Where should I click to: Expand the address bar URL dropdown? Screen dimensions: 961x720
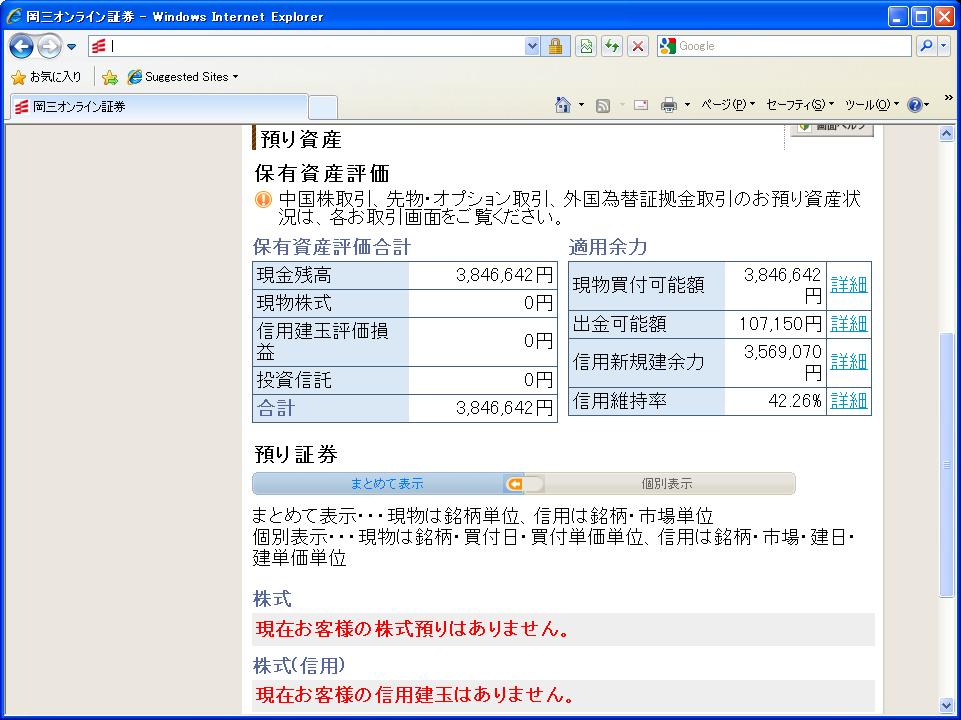532,46
